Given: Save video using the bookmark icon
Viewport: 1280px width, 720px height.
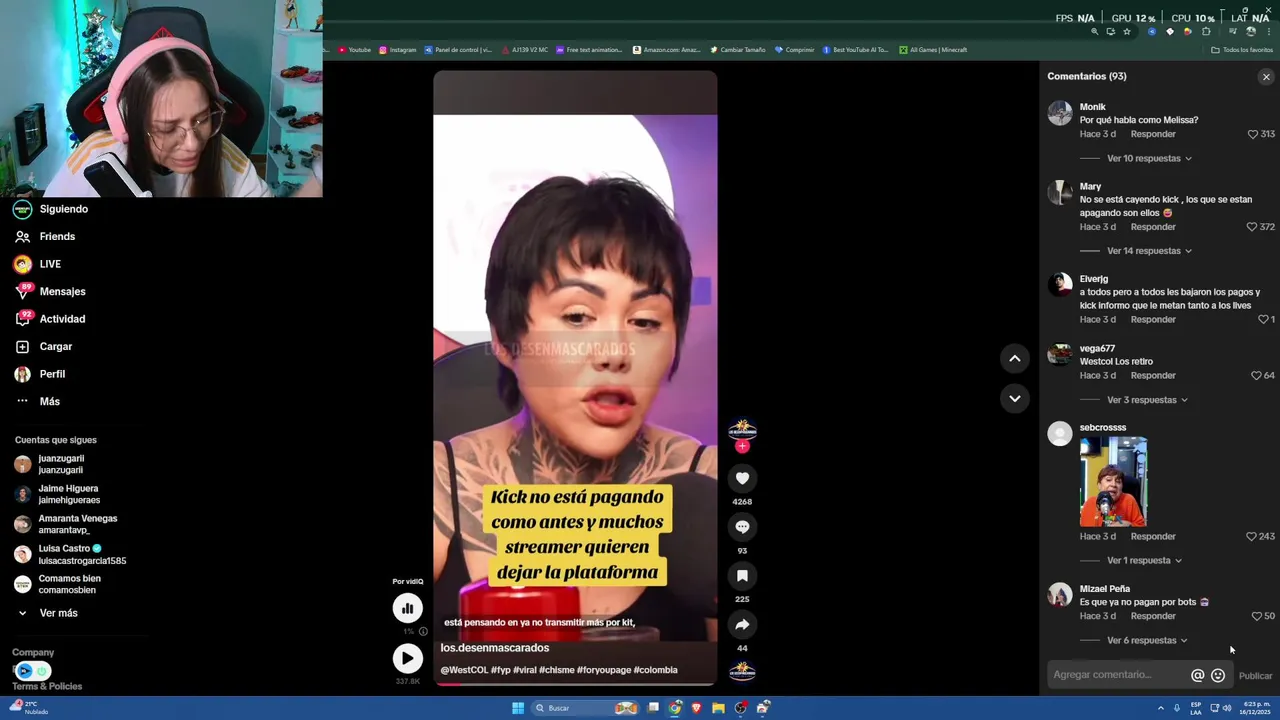Looking at the screenshot, I should point(742,576).
